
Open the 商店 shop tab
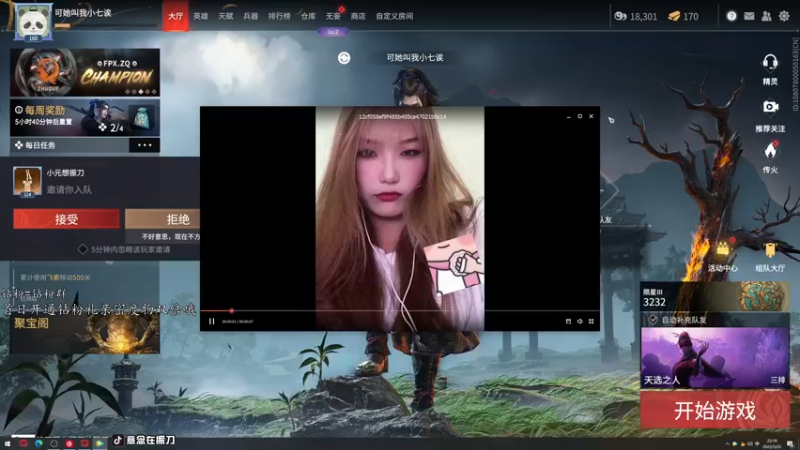[358, 16]
